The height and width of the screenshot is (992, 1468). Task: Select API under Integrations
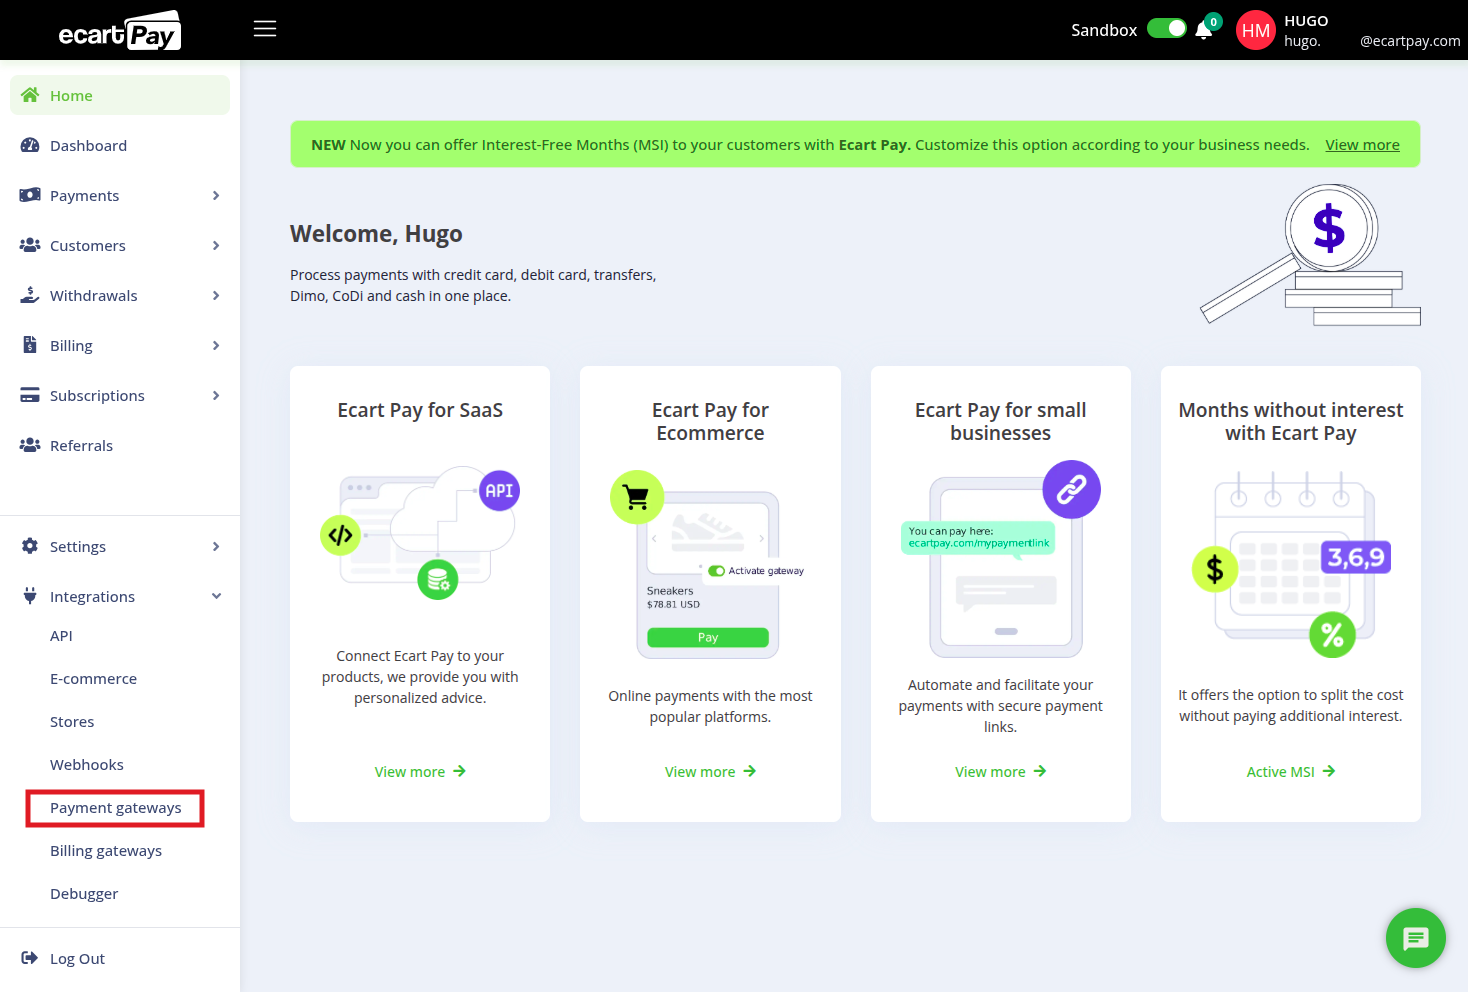[61, 636]
